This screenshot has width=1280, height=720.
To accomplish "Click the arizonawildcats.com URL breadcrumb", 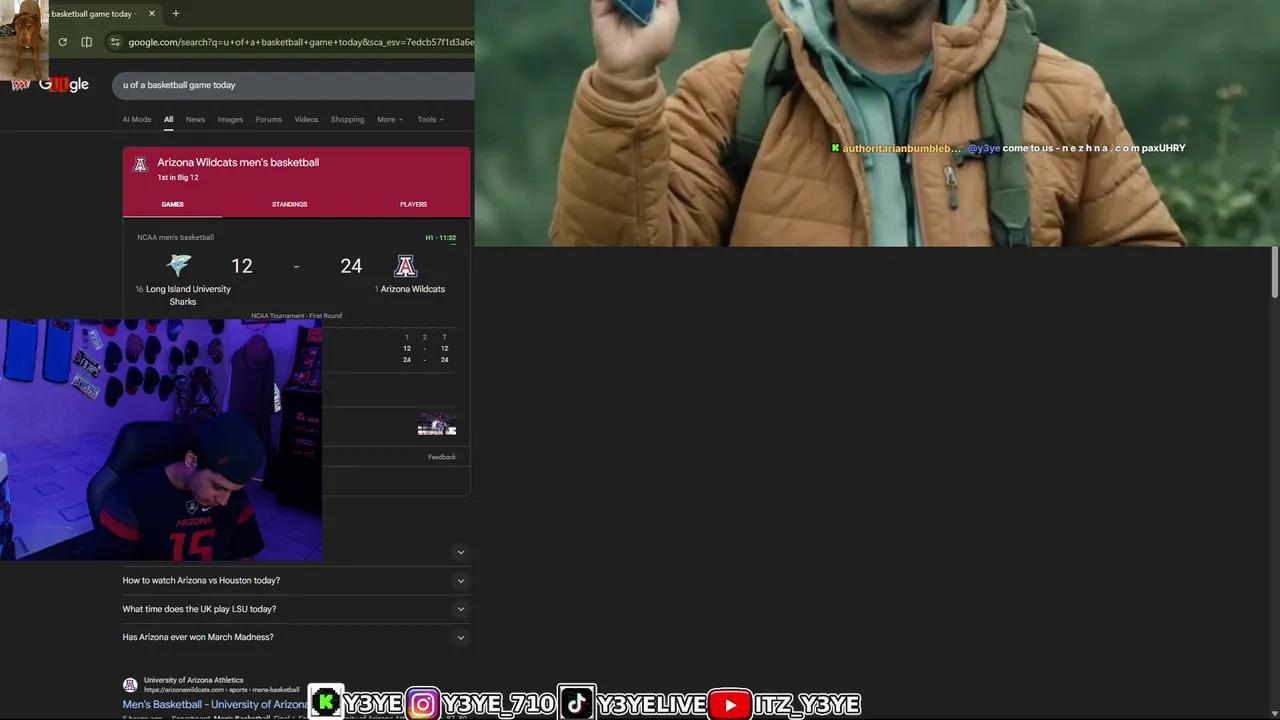I will [x=221, y=690].
